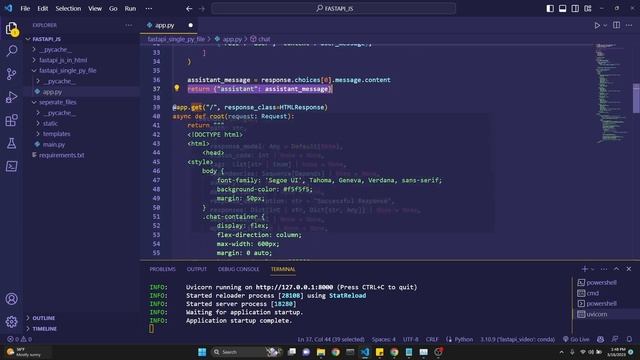The height and width of the screenshot is (360, 640).
Task: Open the terminal-style icon in activity bar
Action: 11,166
